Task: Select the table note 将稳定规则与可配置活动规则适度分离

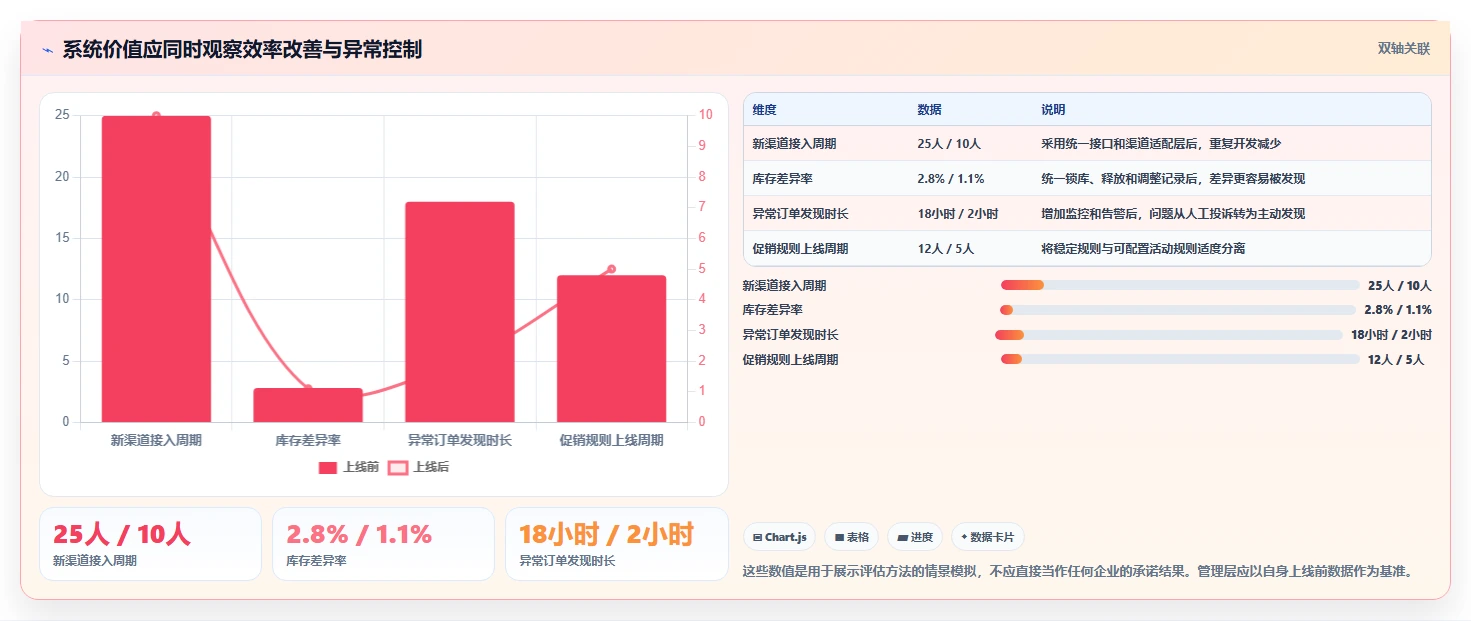Action: (x=1143, y=248)
